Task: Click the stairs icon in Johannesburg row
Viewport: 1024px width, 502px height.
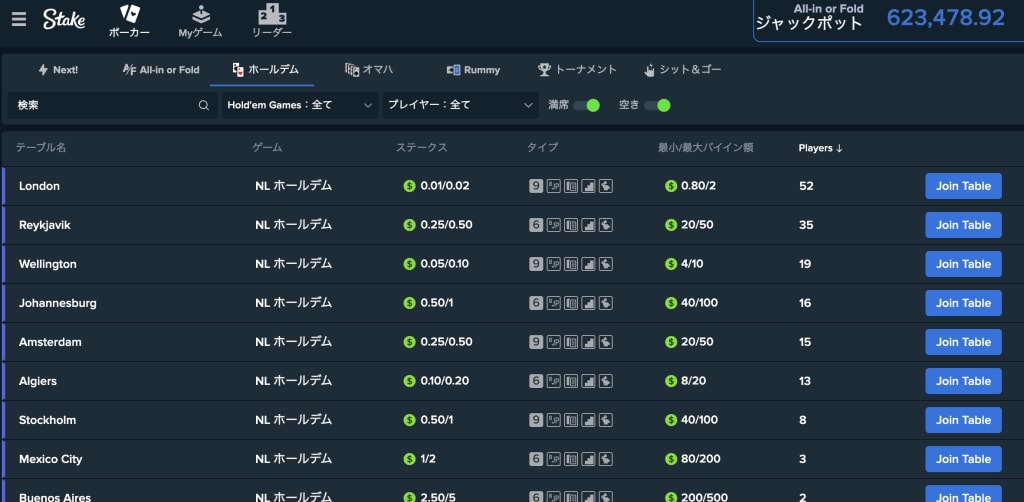Action: [588, 304]
